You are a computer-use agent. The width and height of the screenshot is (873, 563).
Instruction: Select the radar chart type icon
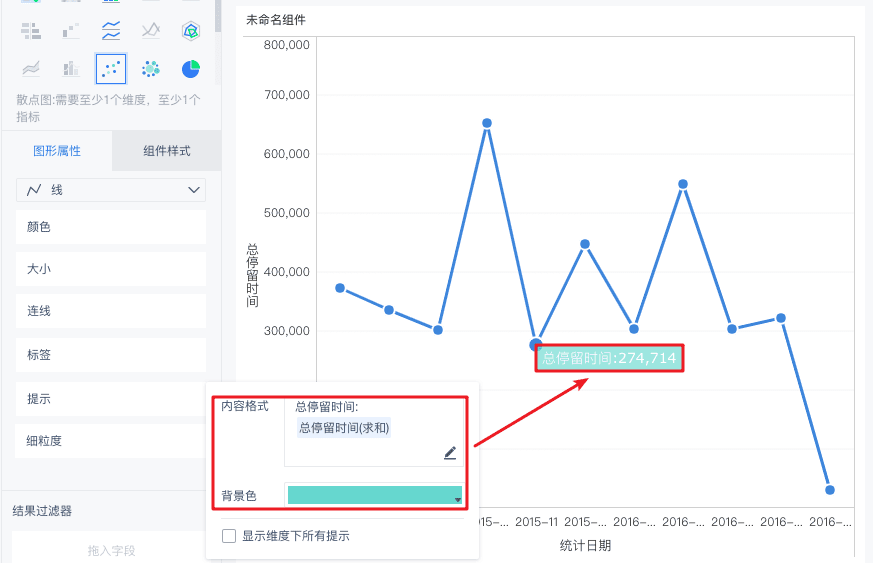(x=190, y=31)
